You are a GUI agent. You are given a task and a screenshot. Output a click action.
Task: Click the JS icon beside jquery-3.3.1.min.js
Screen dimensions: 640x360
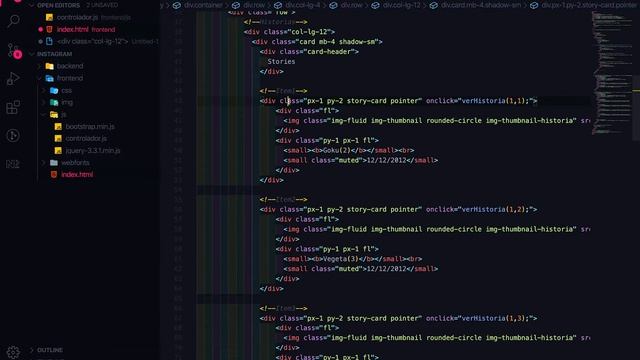pos(58,151)
